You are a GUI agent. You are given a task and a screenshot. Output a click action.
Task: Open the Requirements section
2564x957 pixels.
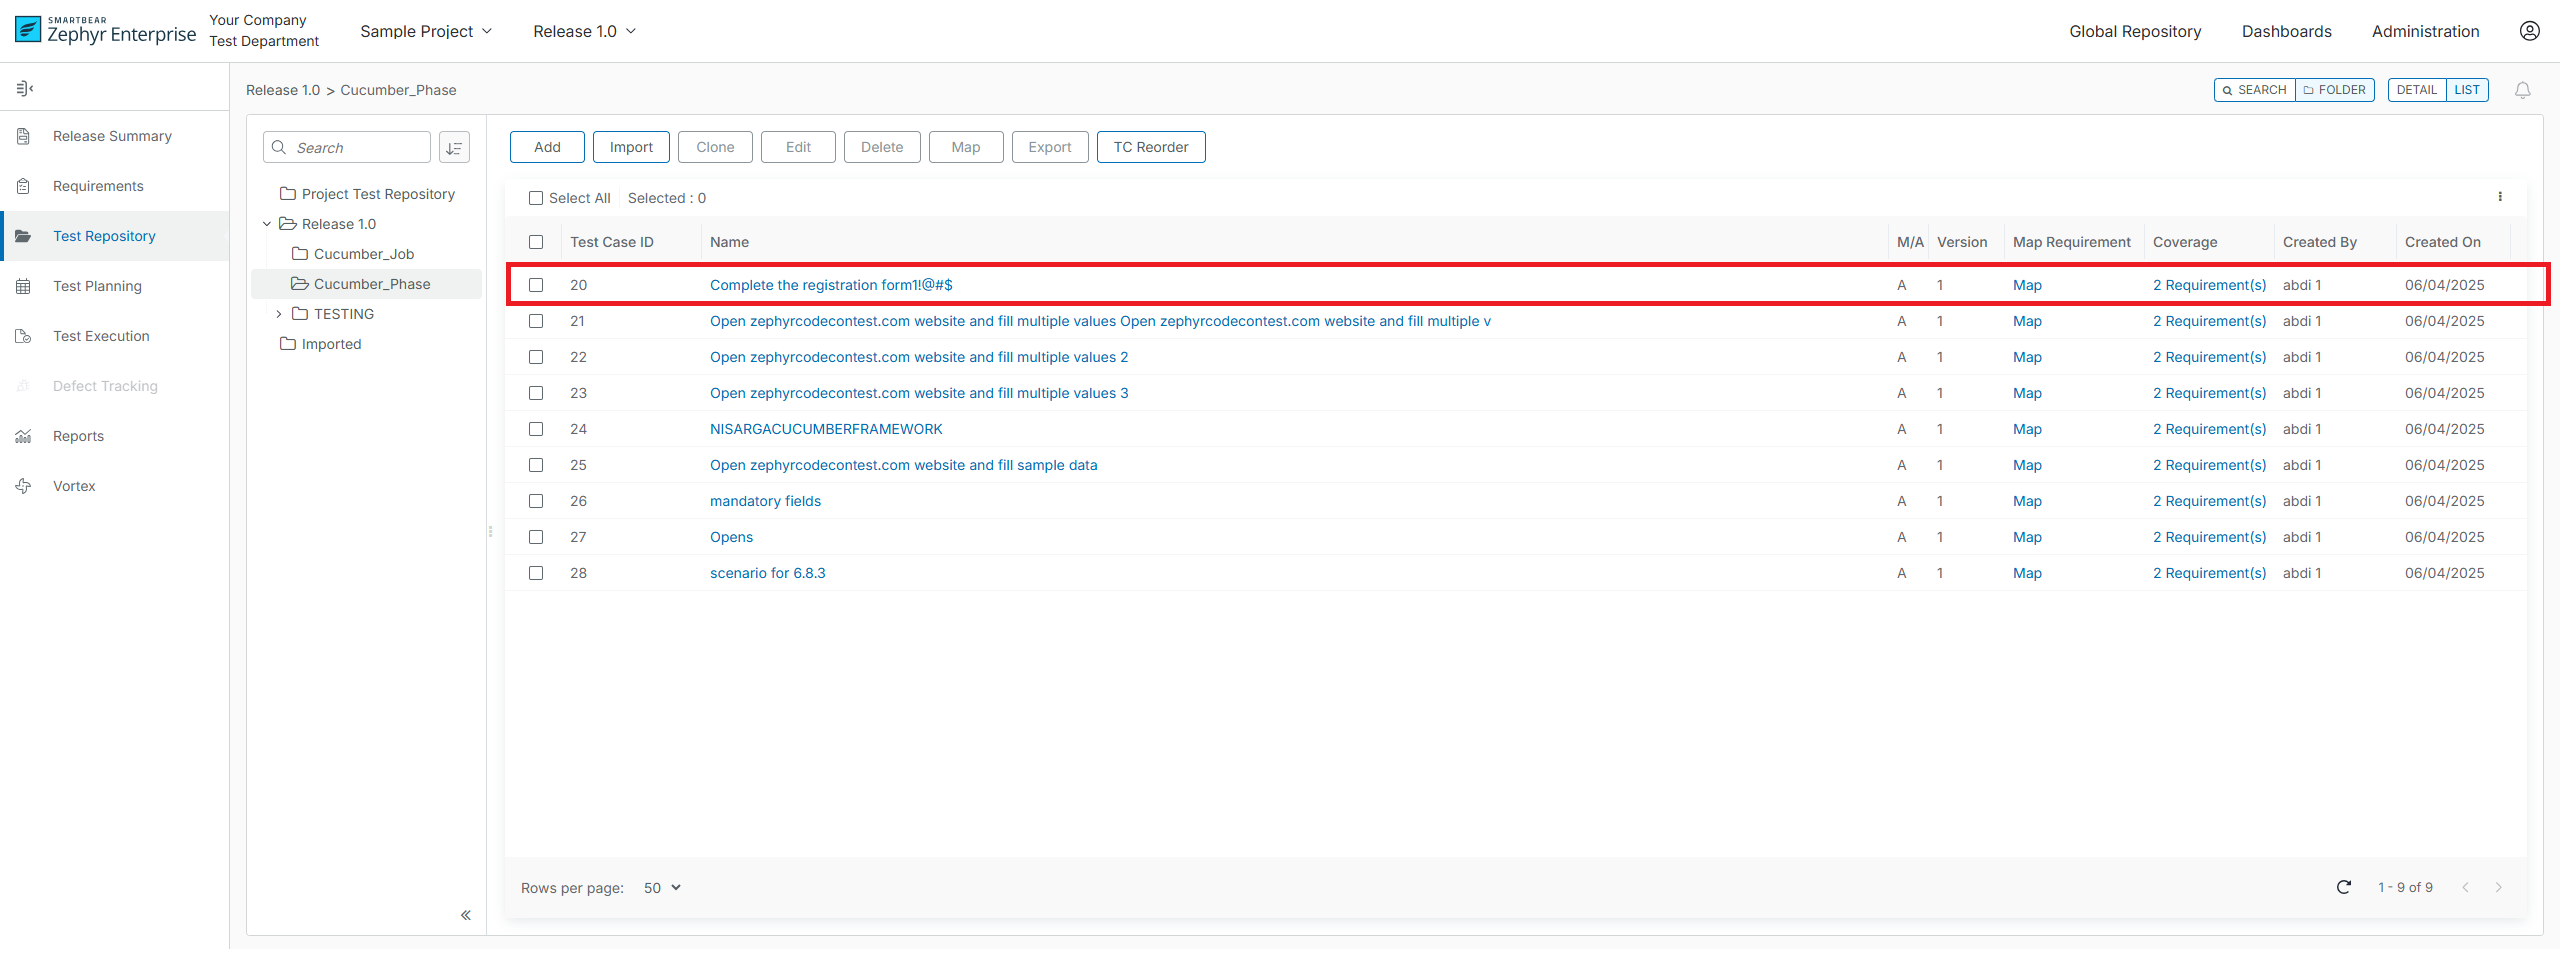(97, 186)
